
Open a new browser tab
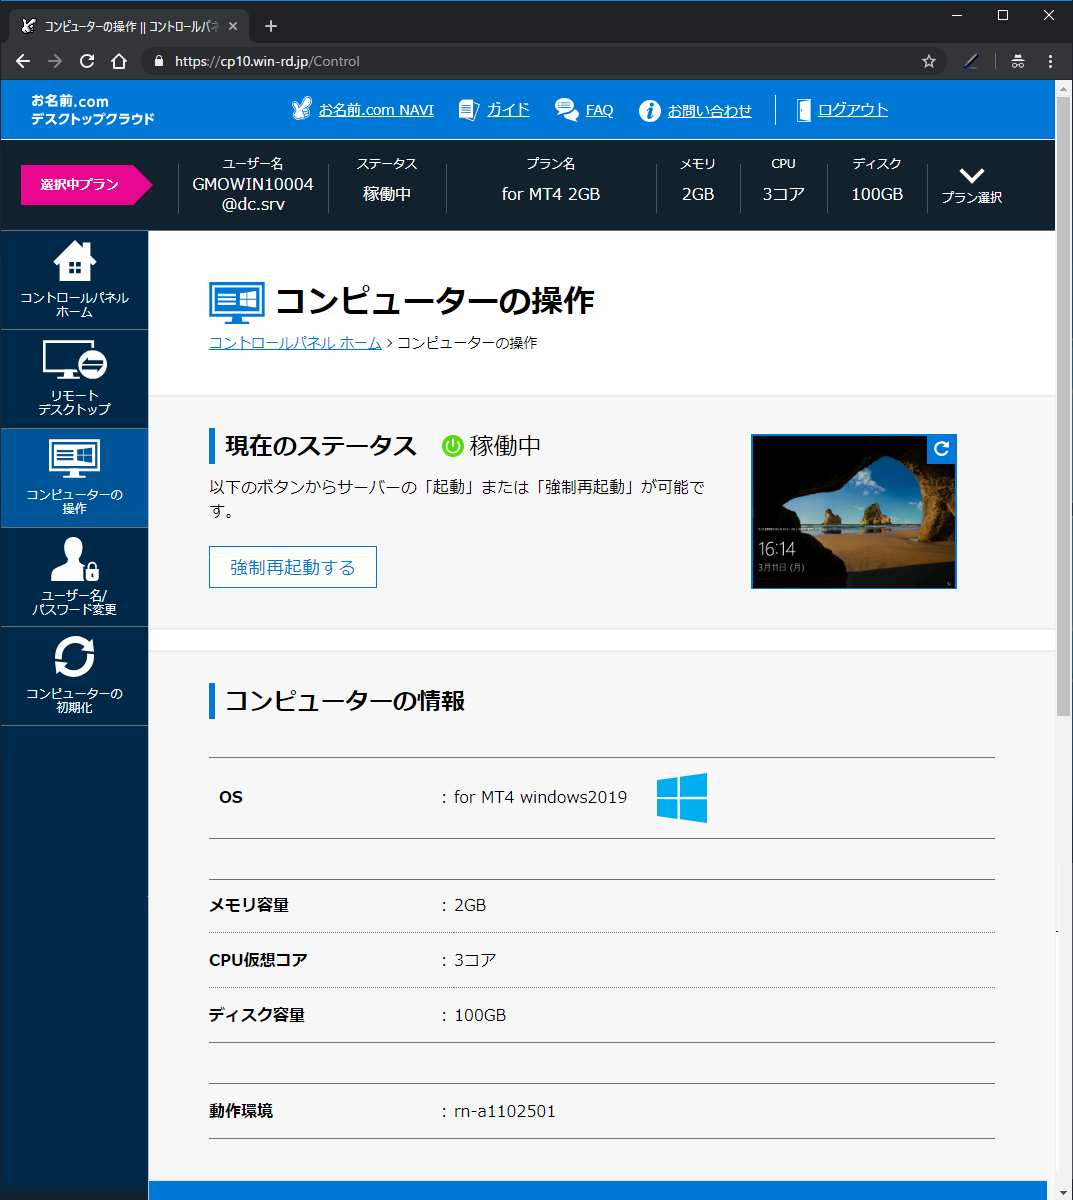tap(271, 26)
